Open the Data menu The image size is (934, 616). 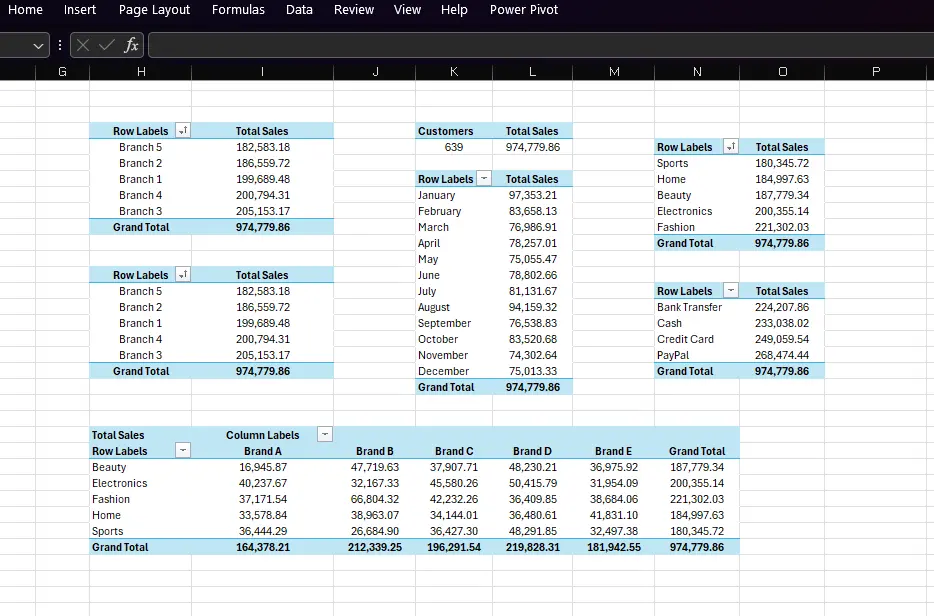[299, 10]
